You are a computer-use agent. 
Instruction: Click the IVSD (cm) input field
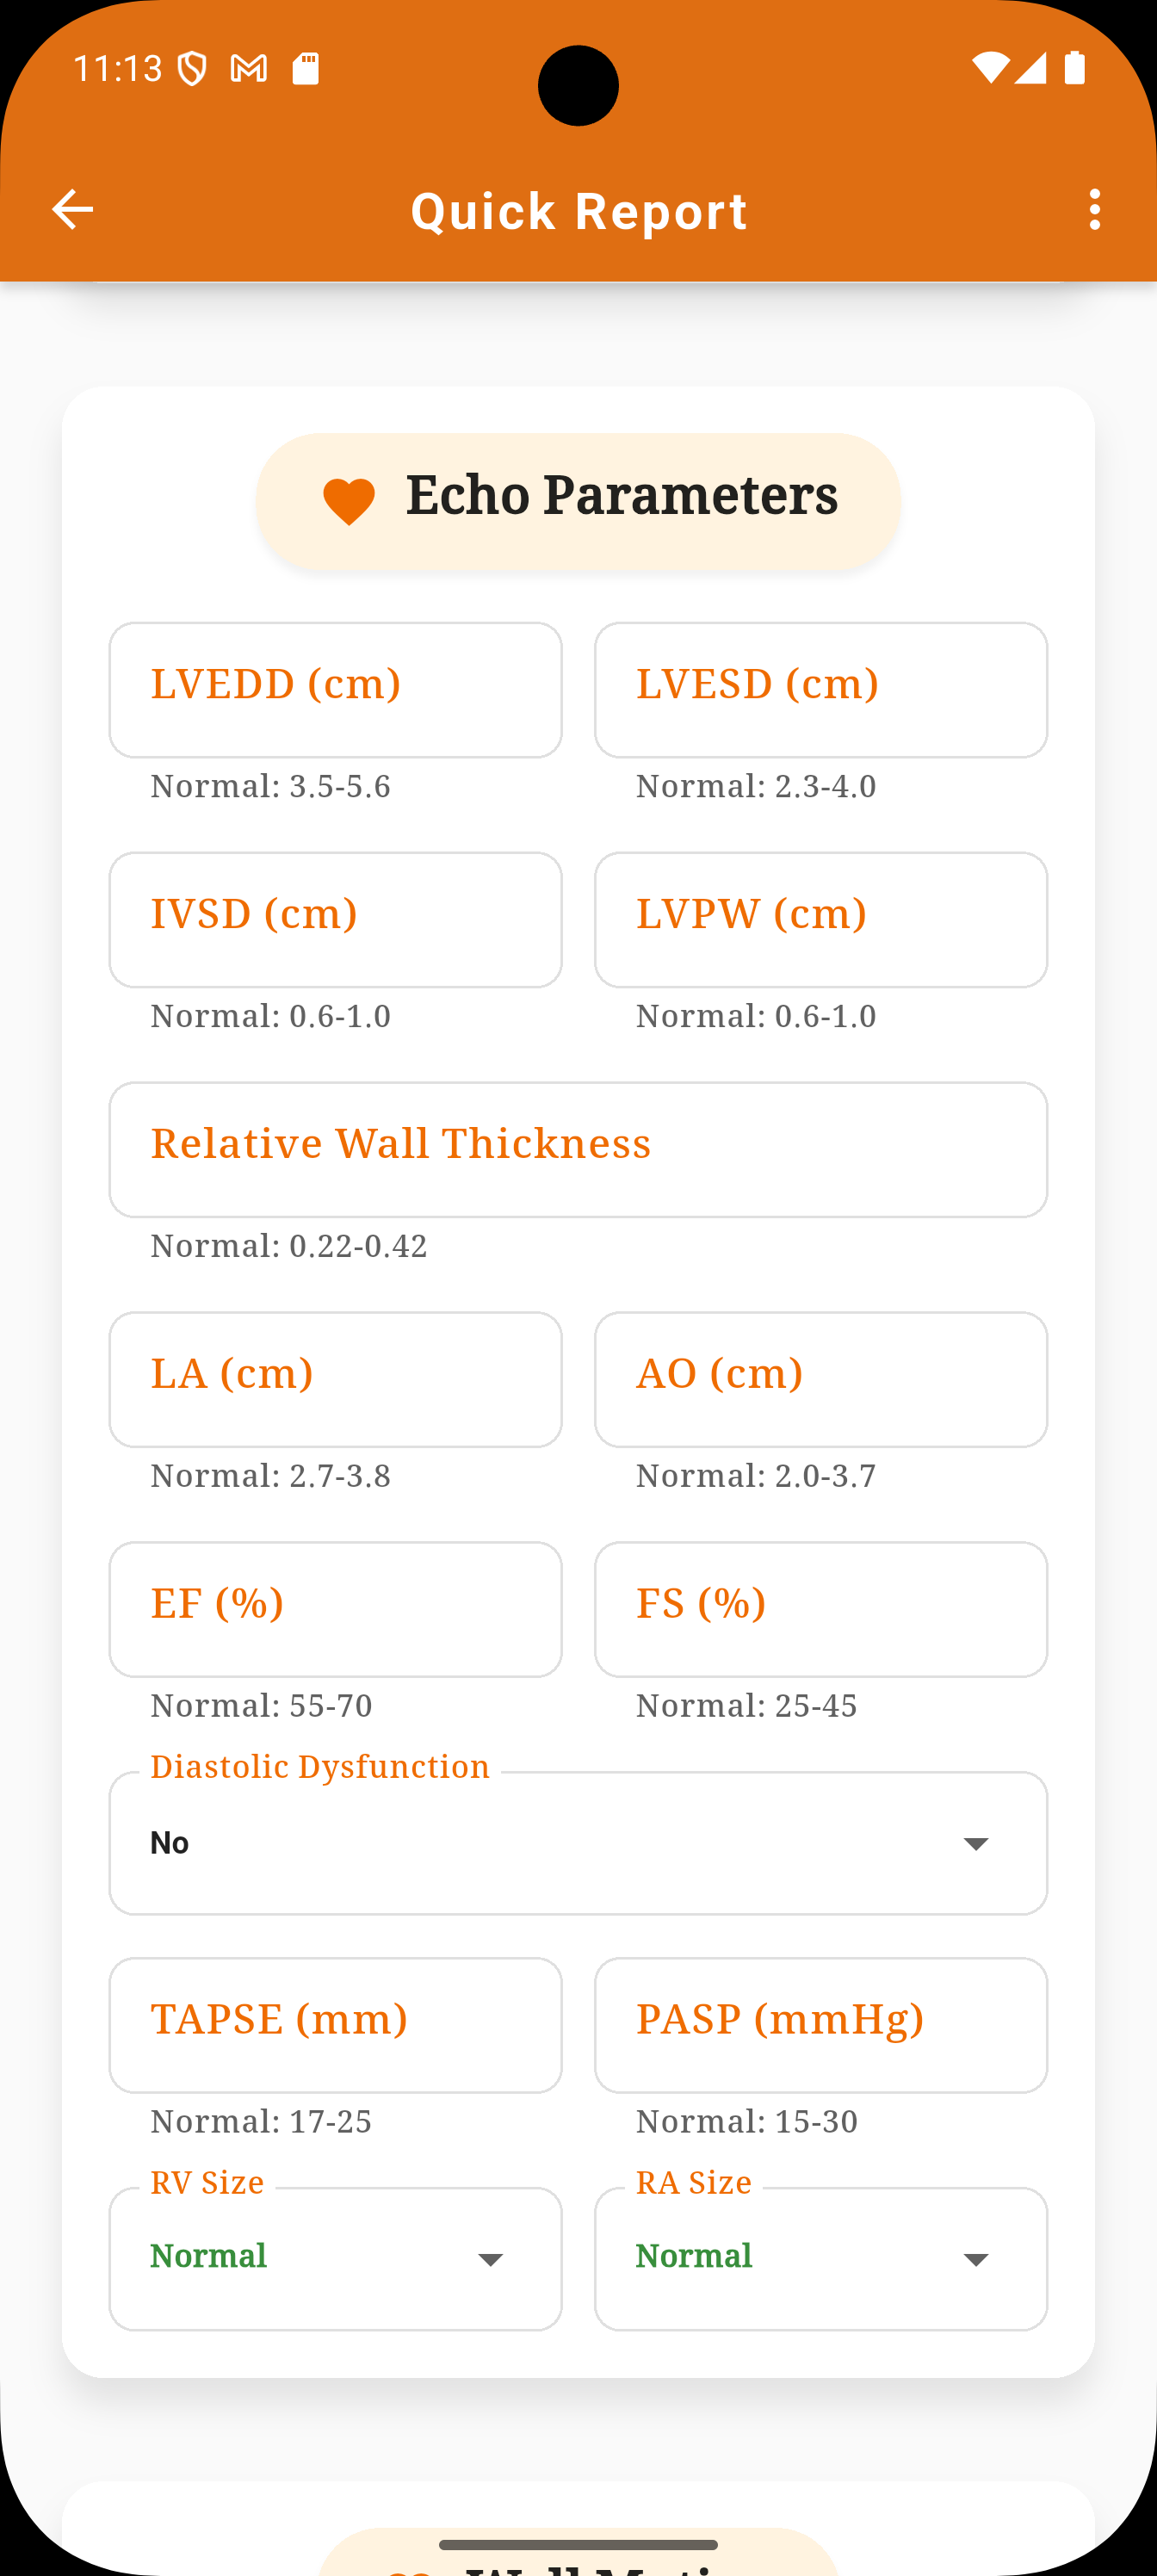pyautogui.click(x=335, y=920)
